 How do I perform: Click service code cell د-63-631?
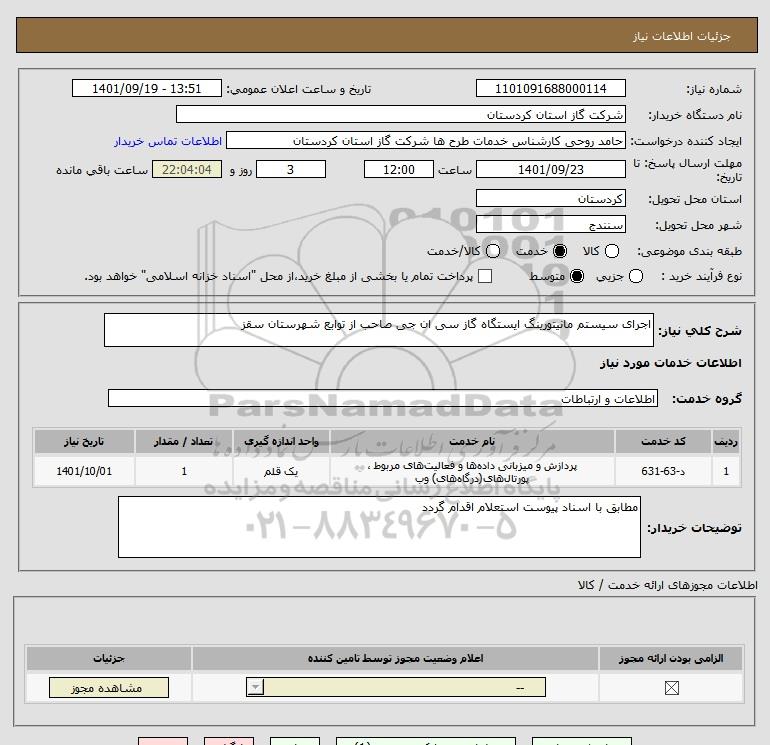[x=663, y=471]
